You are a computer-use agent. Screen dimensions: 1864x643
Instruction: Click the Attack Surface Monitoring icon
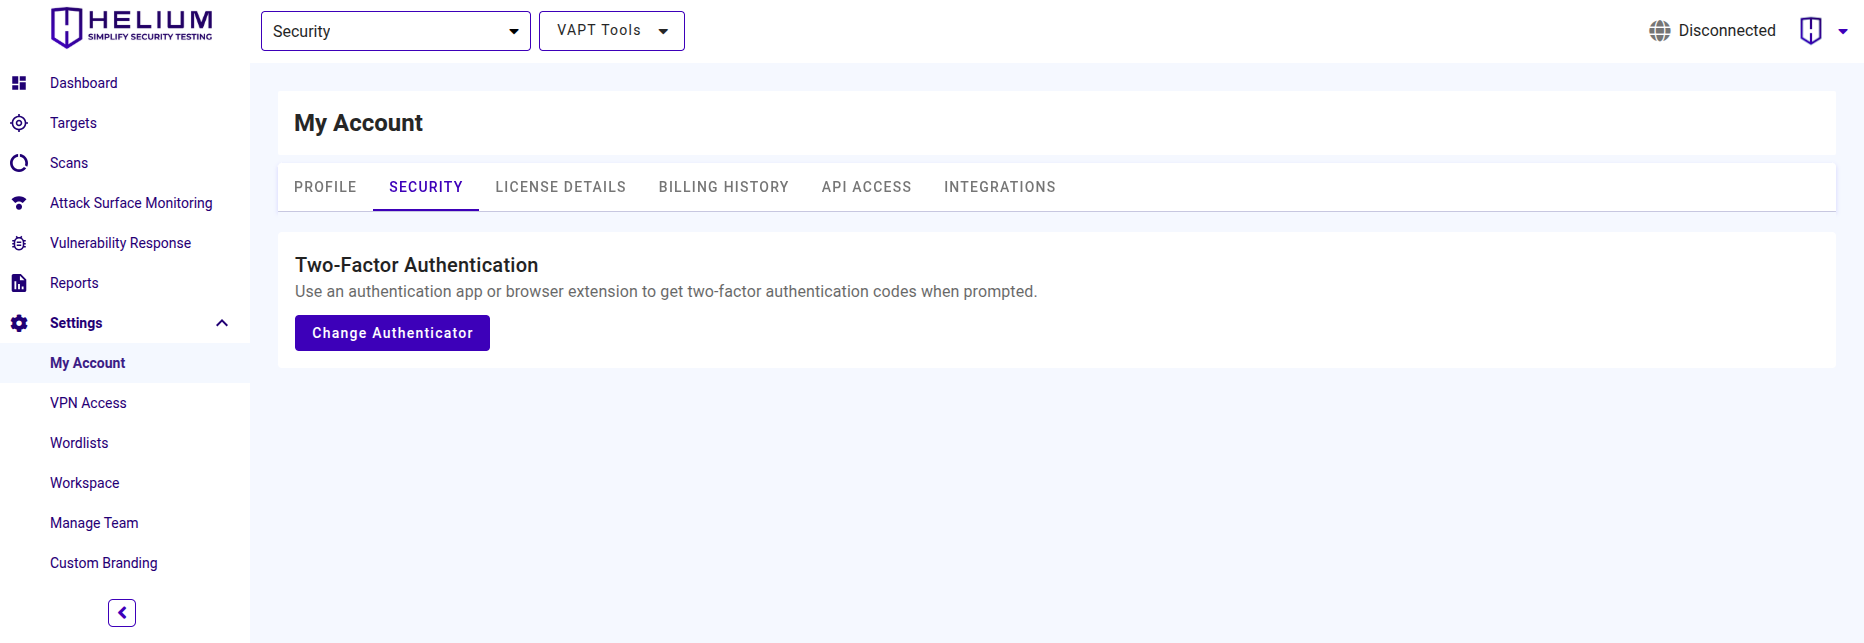[x=19, y=203]
